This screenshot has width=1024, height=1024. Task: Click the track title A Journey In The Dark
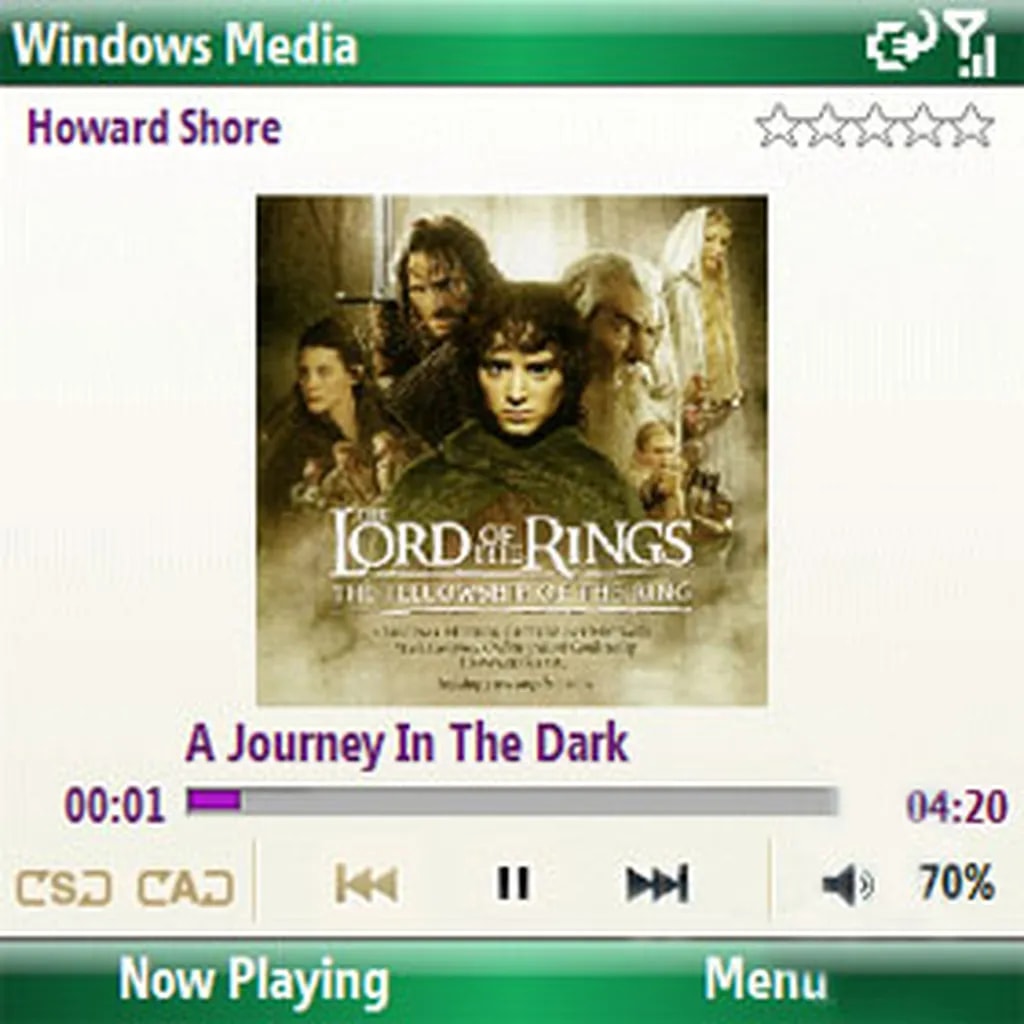click(x=407, y=743)
